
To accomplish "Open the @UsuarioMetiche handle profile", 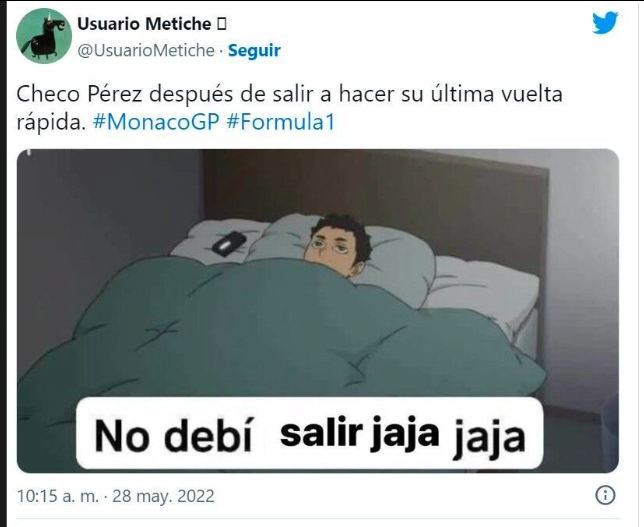I will click(146, 51).
